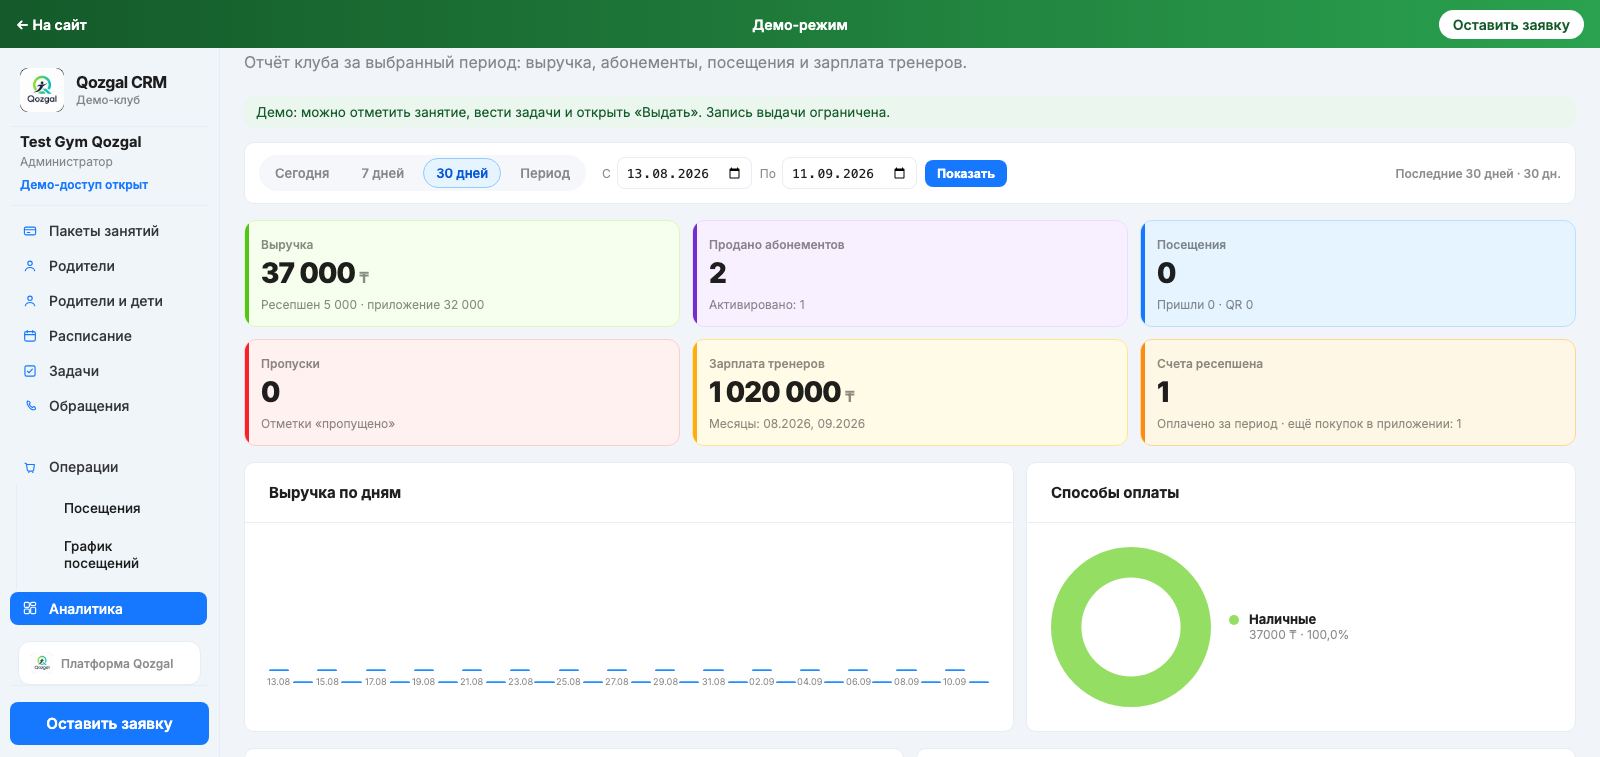Open the calendar picker for start date
The width and height of the screenshot is (1600, 757).
click(x=735, y=173)
